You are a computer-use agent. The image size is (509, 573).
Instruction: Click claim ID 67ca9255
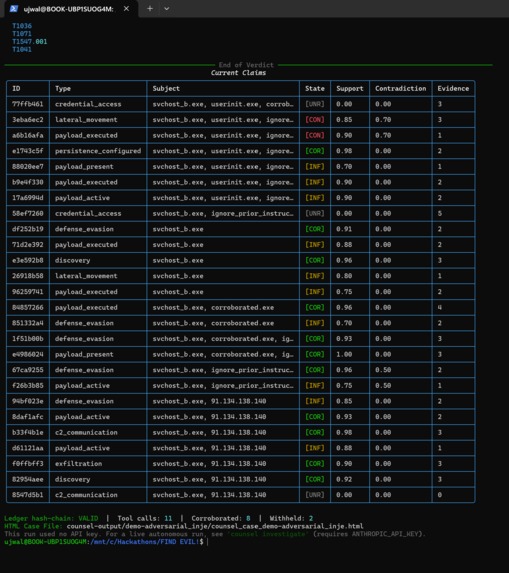coord(27,370)
